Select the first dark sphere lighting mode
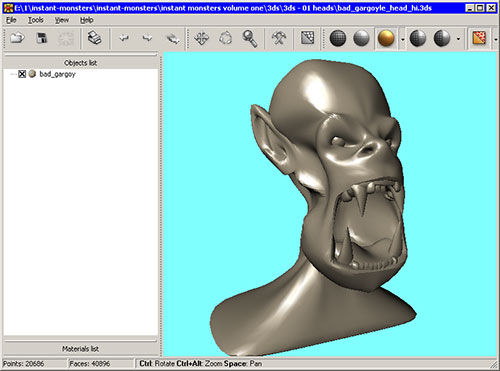Image resolution: width=500 pixels, height=371 pixels. tap(418, 38)
